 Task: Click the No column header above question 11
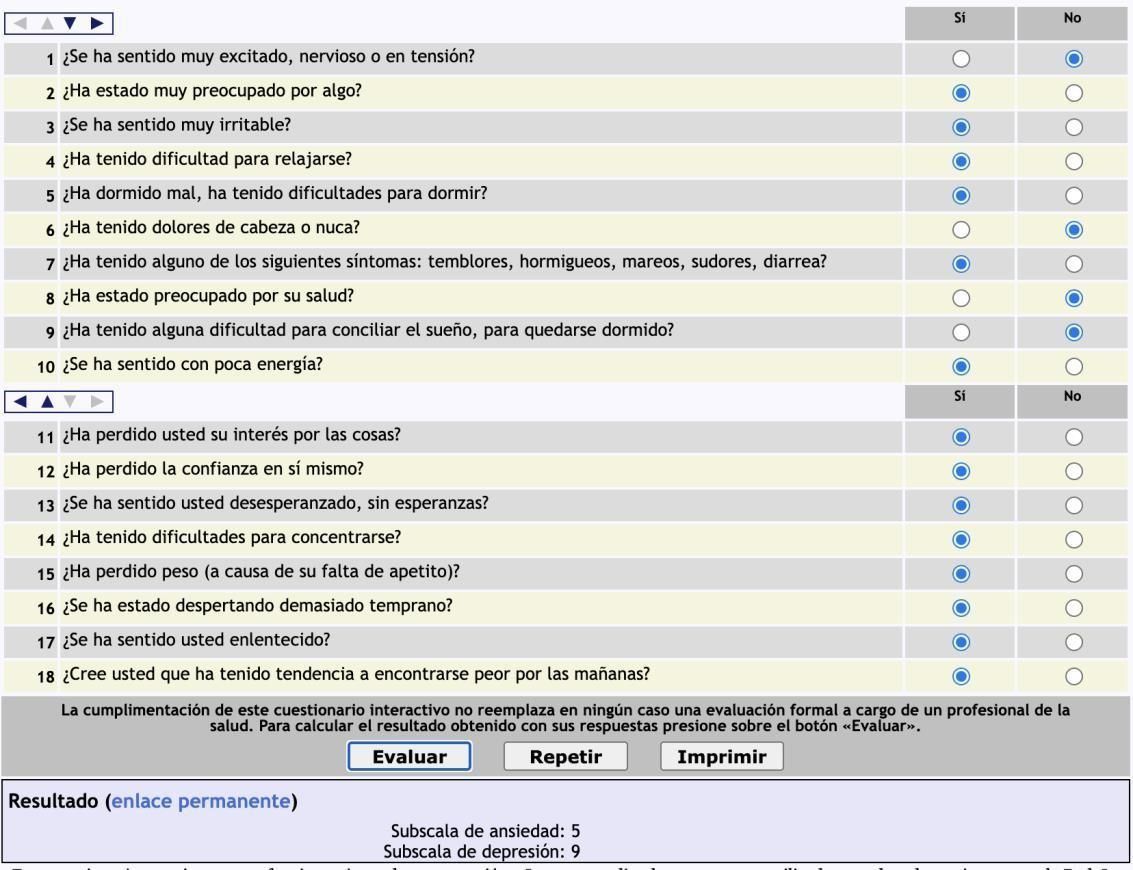pos(1072,402)
